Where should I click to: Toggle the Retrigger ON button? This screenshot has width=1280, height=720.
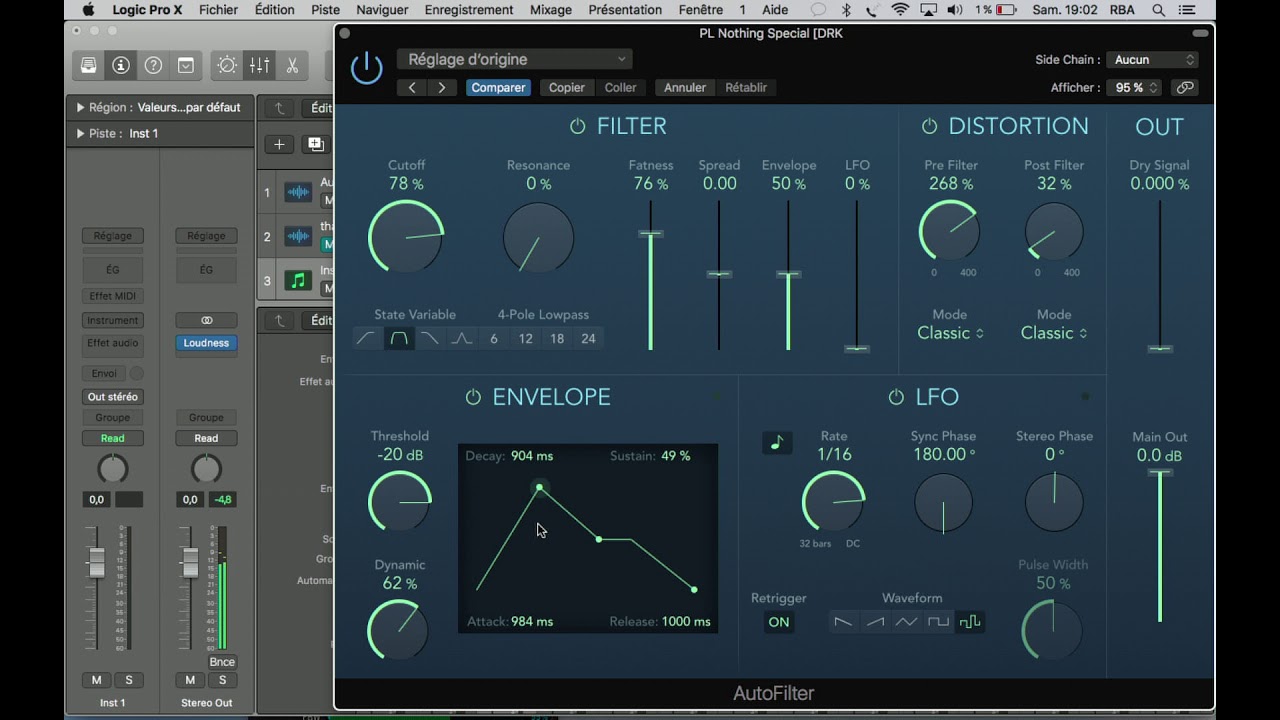pos(778,622)
